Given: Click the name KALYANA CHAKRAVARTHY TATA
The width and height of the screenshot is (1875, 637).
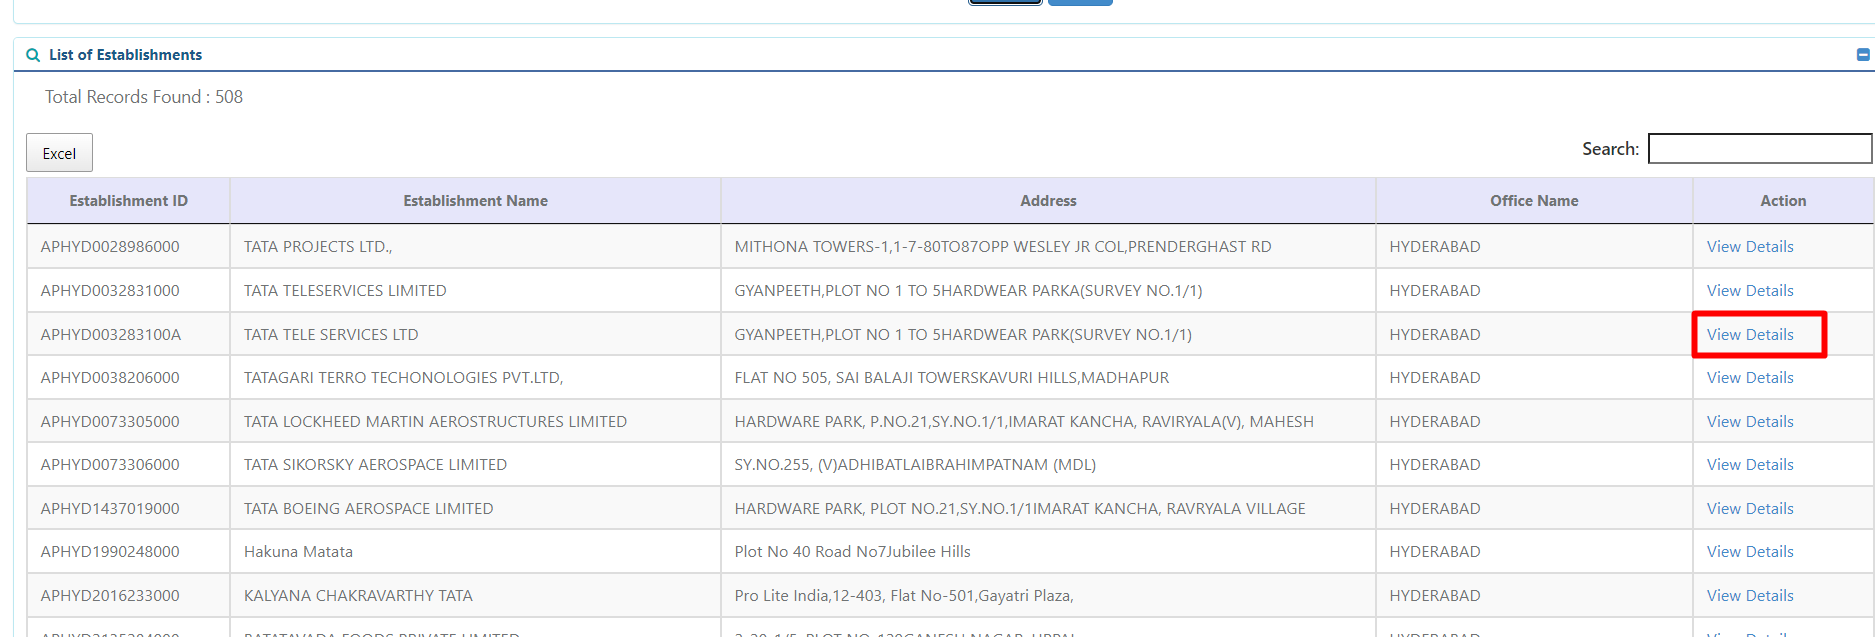Looking at the screenshot, I should [x=358, y=596].
